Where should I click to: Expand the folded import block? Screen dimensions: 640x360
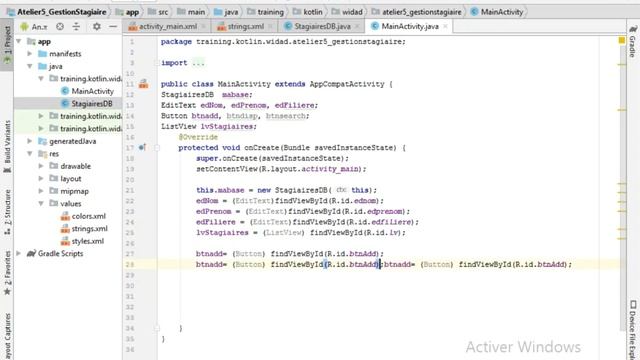[x=157, y=63]
